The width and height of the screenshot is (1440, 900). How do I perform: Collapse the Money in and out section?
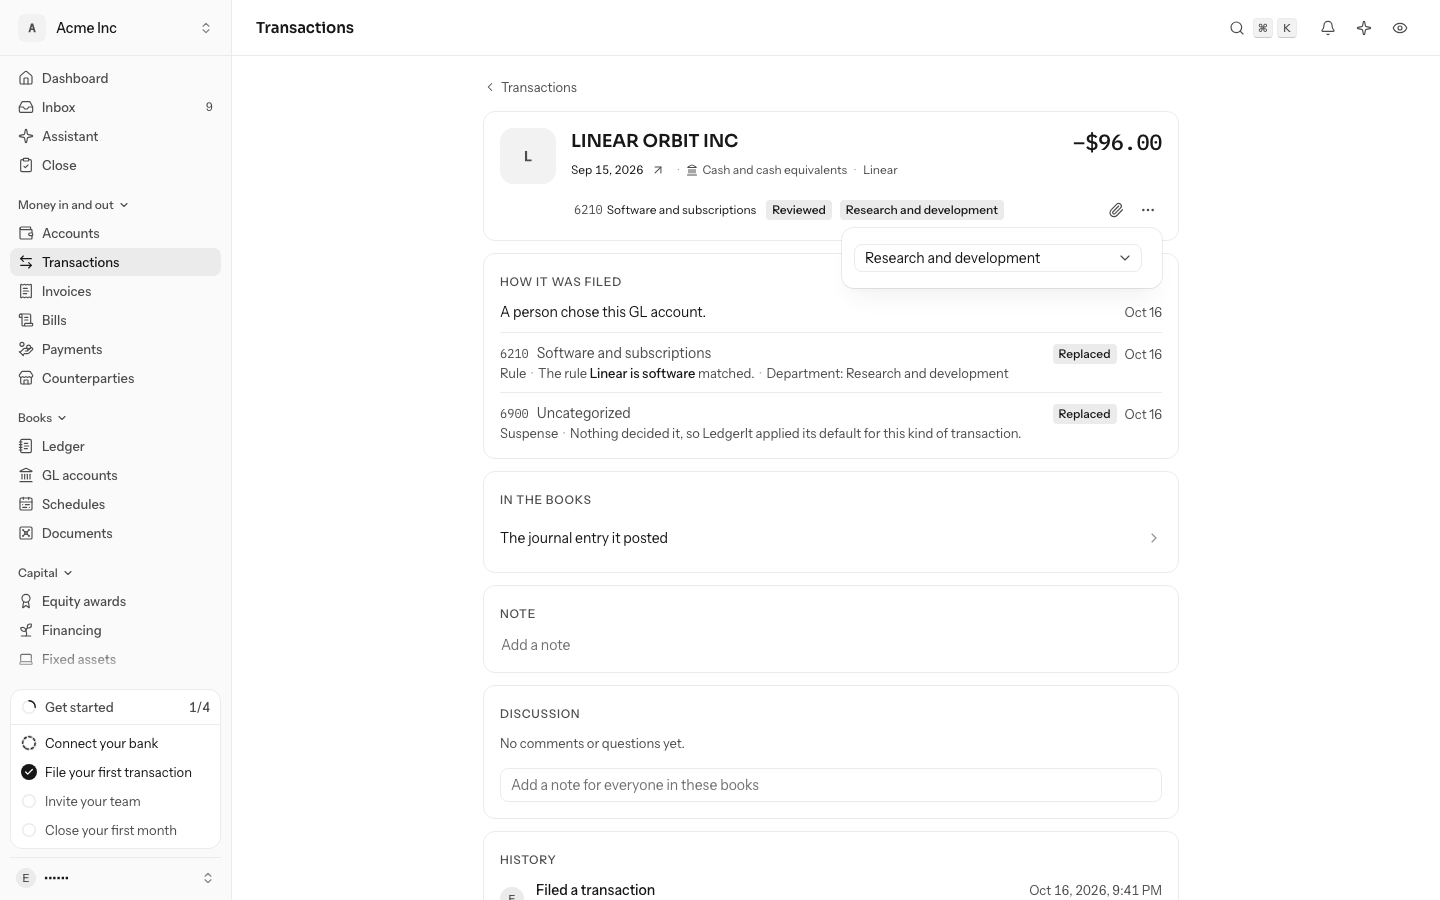click(x=73, y=205)
